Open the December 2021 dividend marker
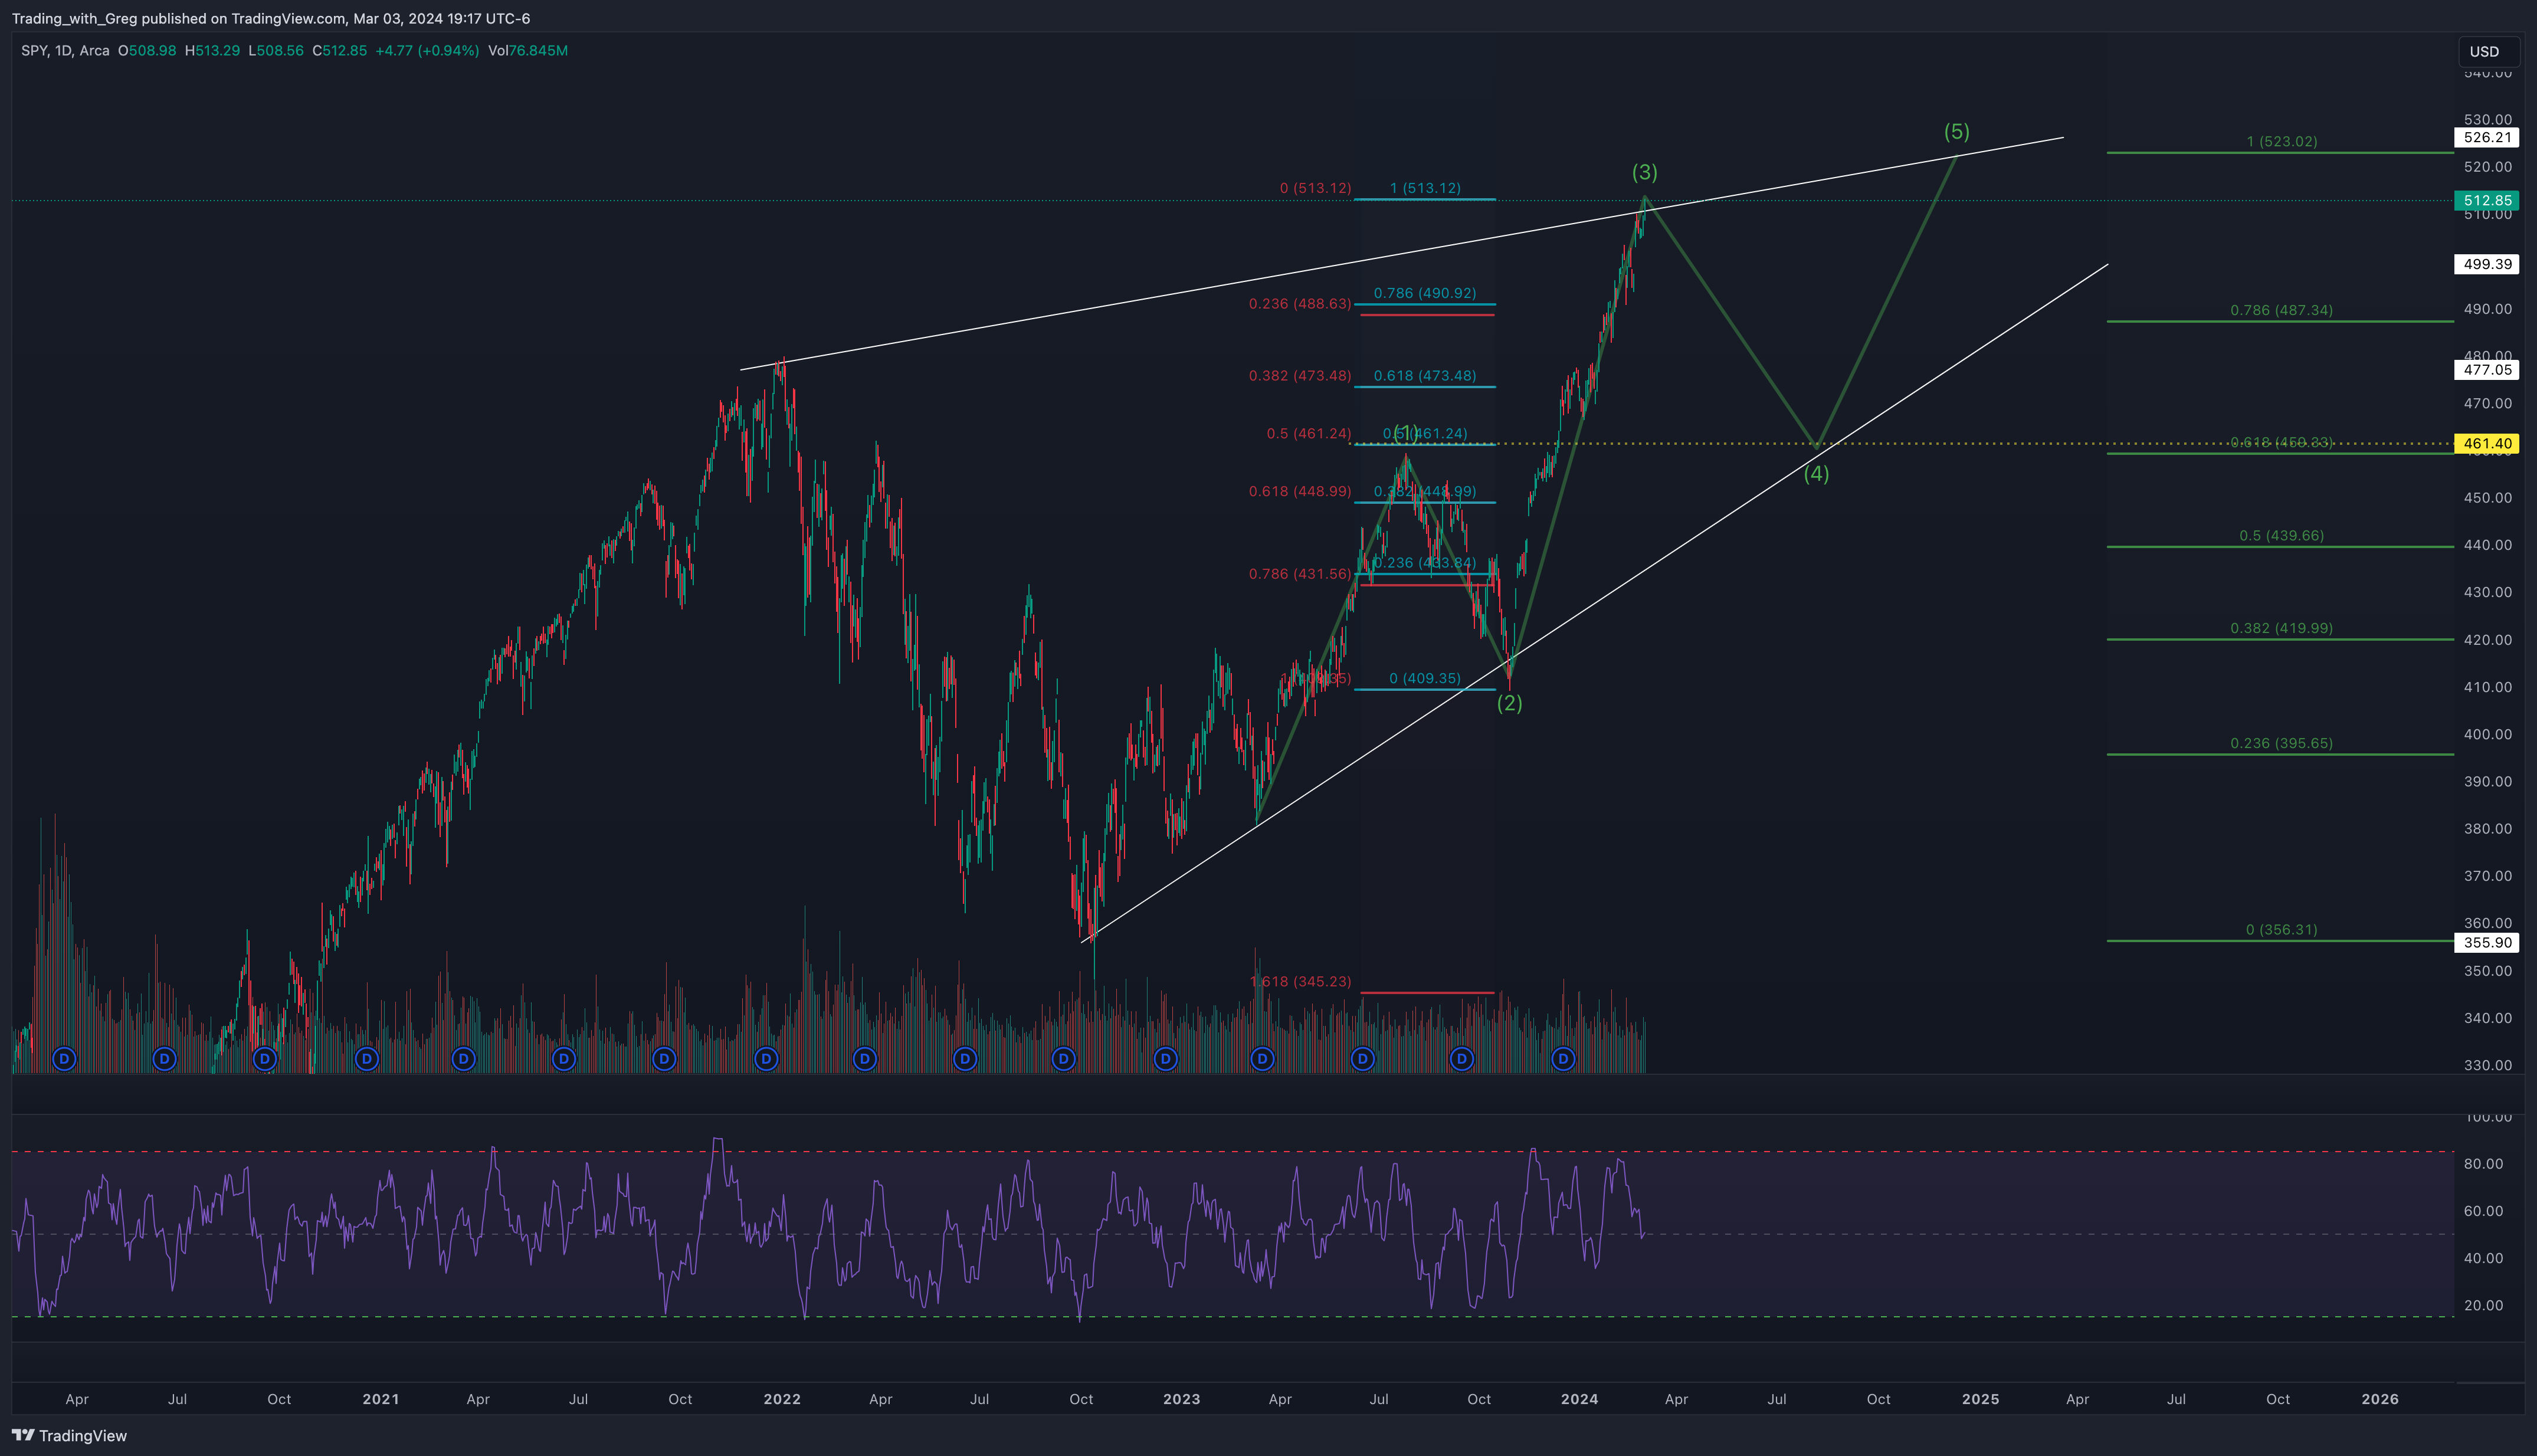The height and width of the screenshot is (1456, 2537). coord(766,1058)
